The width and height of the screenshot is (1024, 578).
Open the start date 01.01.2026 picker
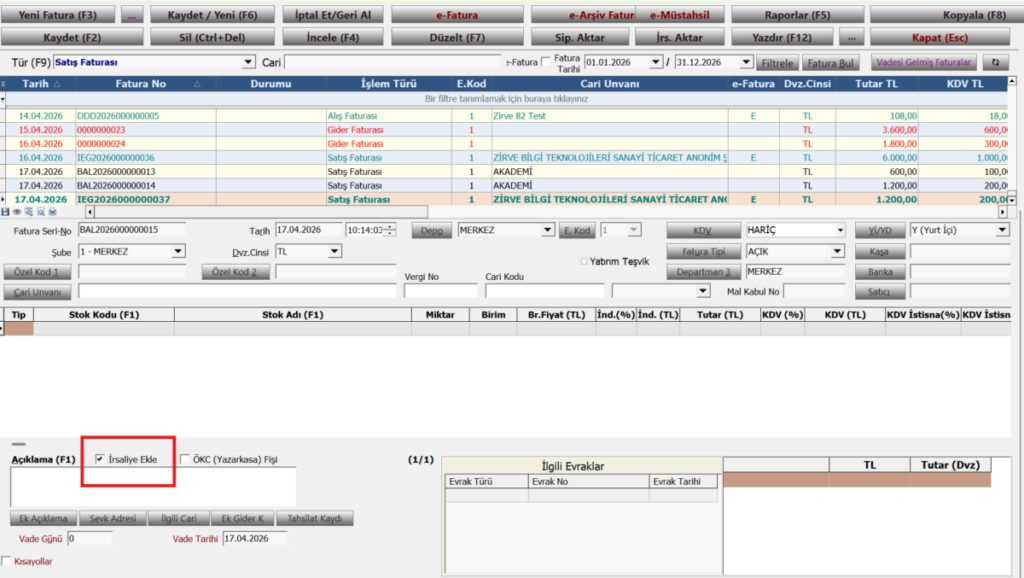click(x=656, y=62)
